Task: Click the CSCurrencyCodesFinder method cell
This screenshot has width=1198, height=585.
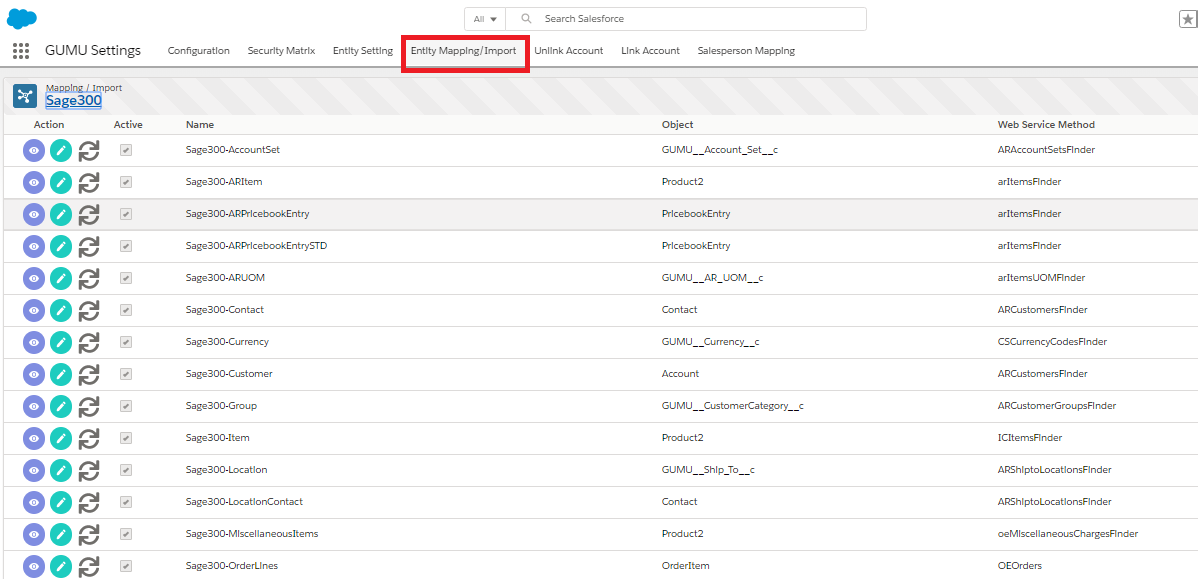Action: click(1052, 342)
